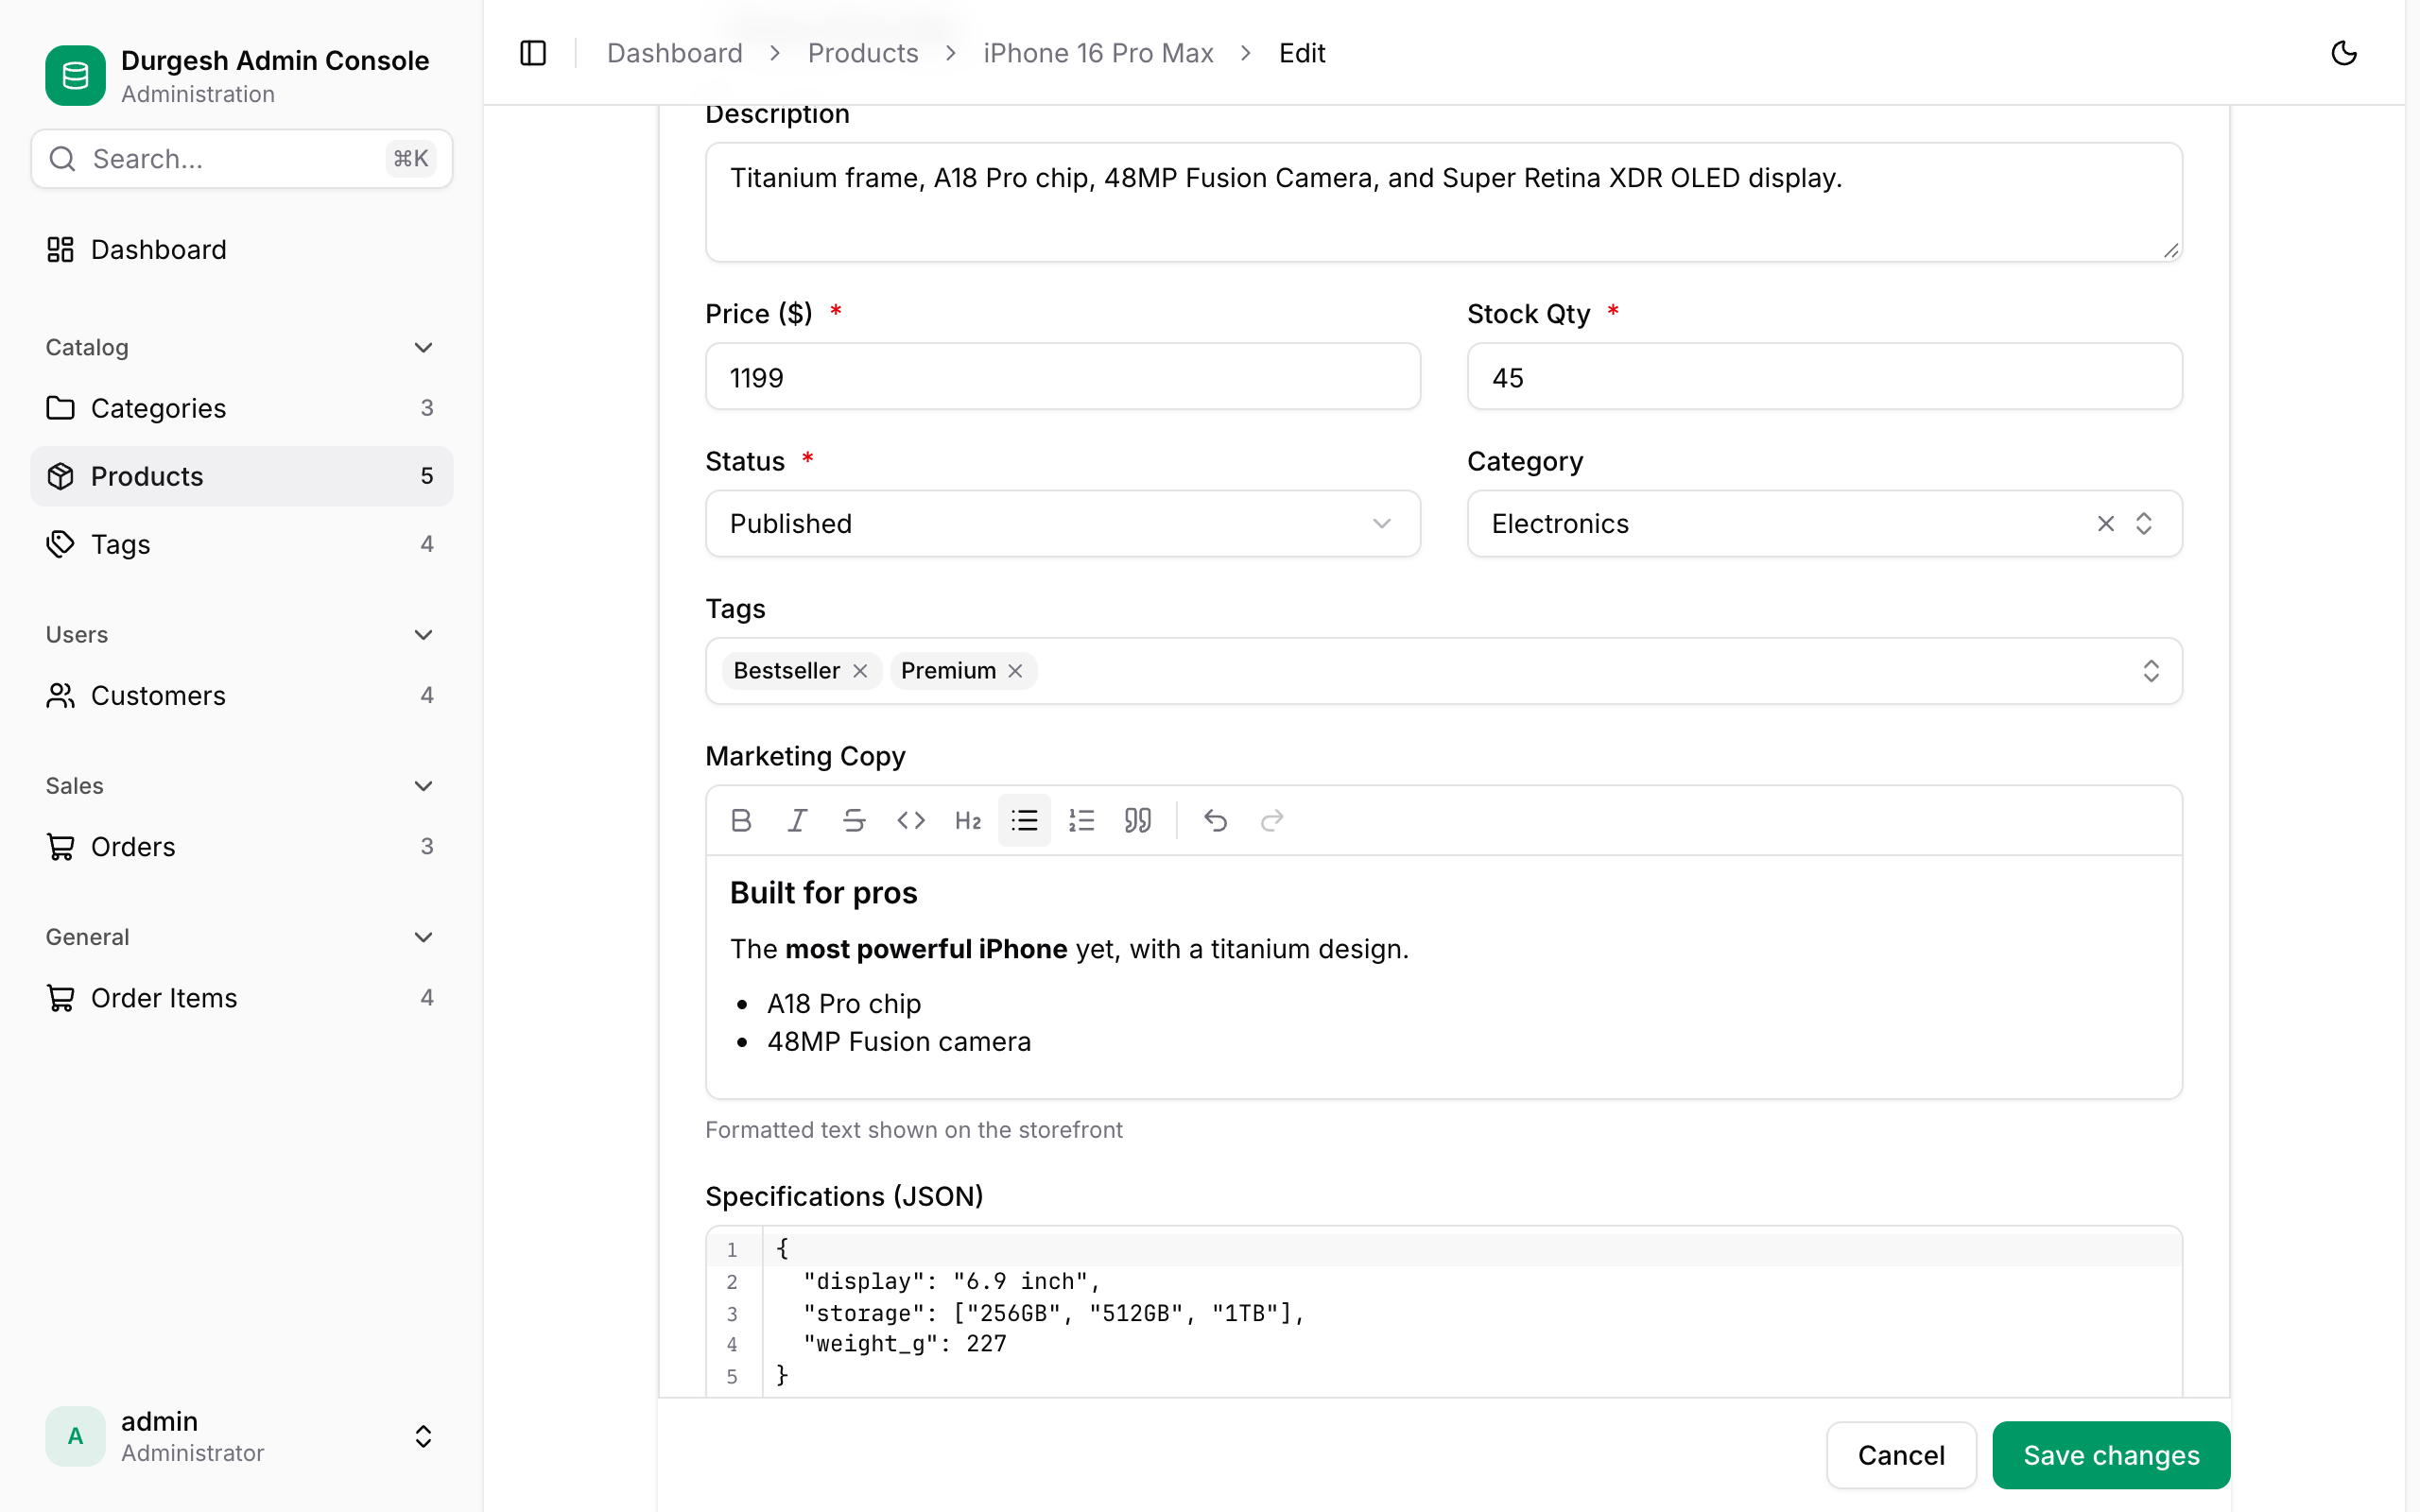Open Order Items in the sidebar
This screenshot has width=2420, height=1512.
click(x=240, y=998)
